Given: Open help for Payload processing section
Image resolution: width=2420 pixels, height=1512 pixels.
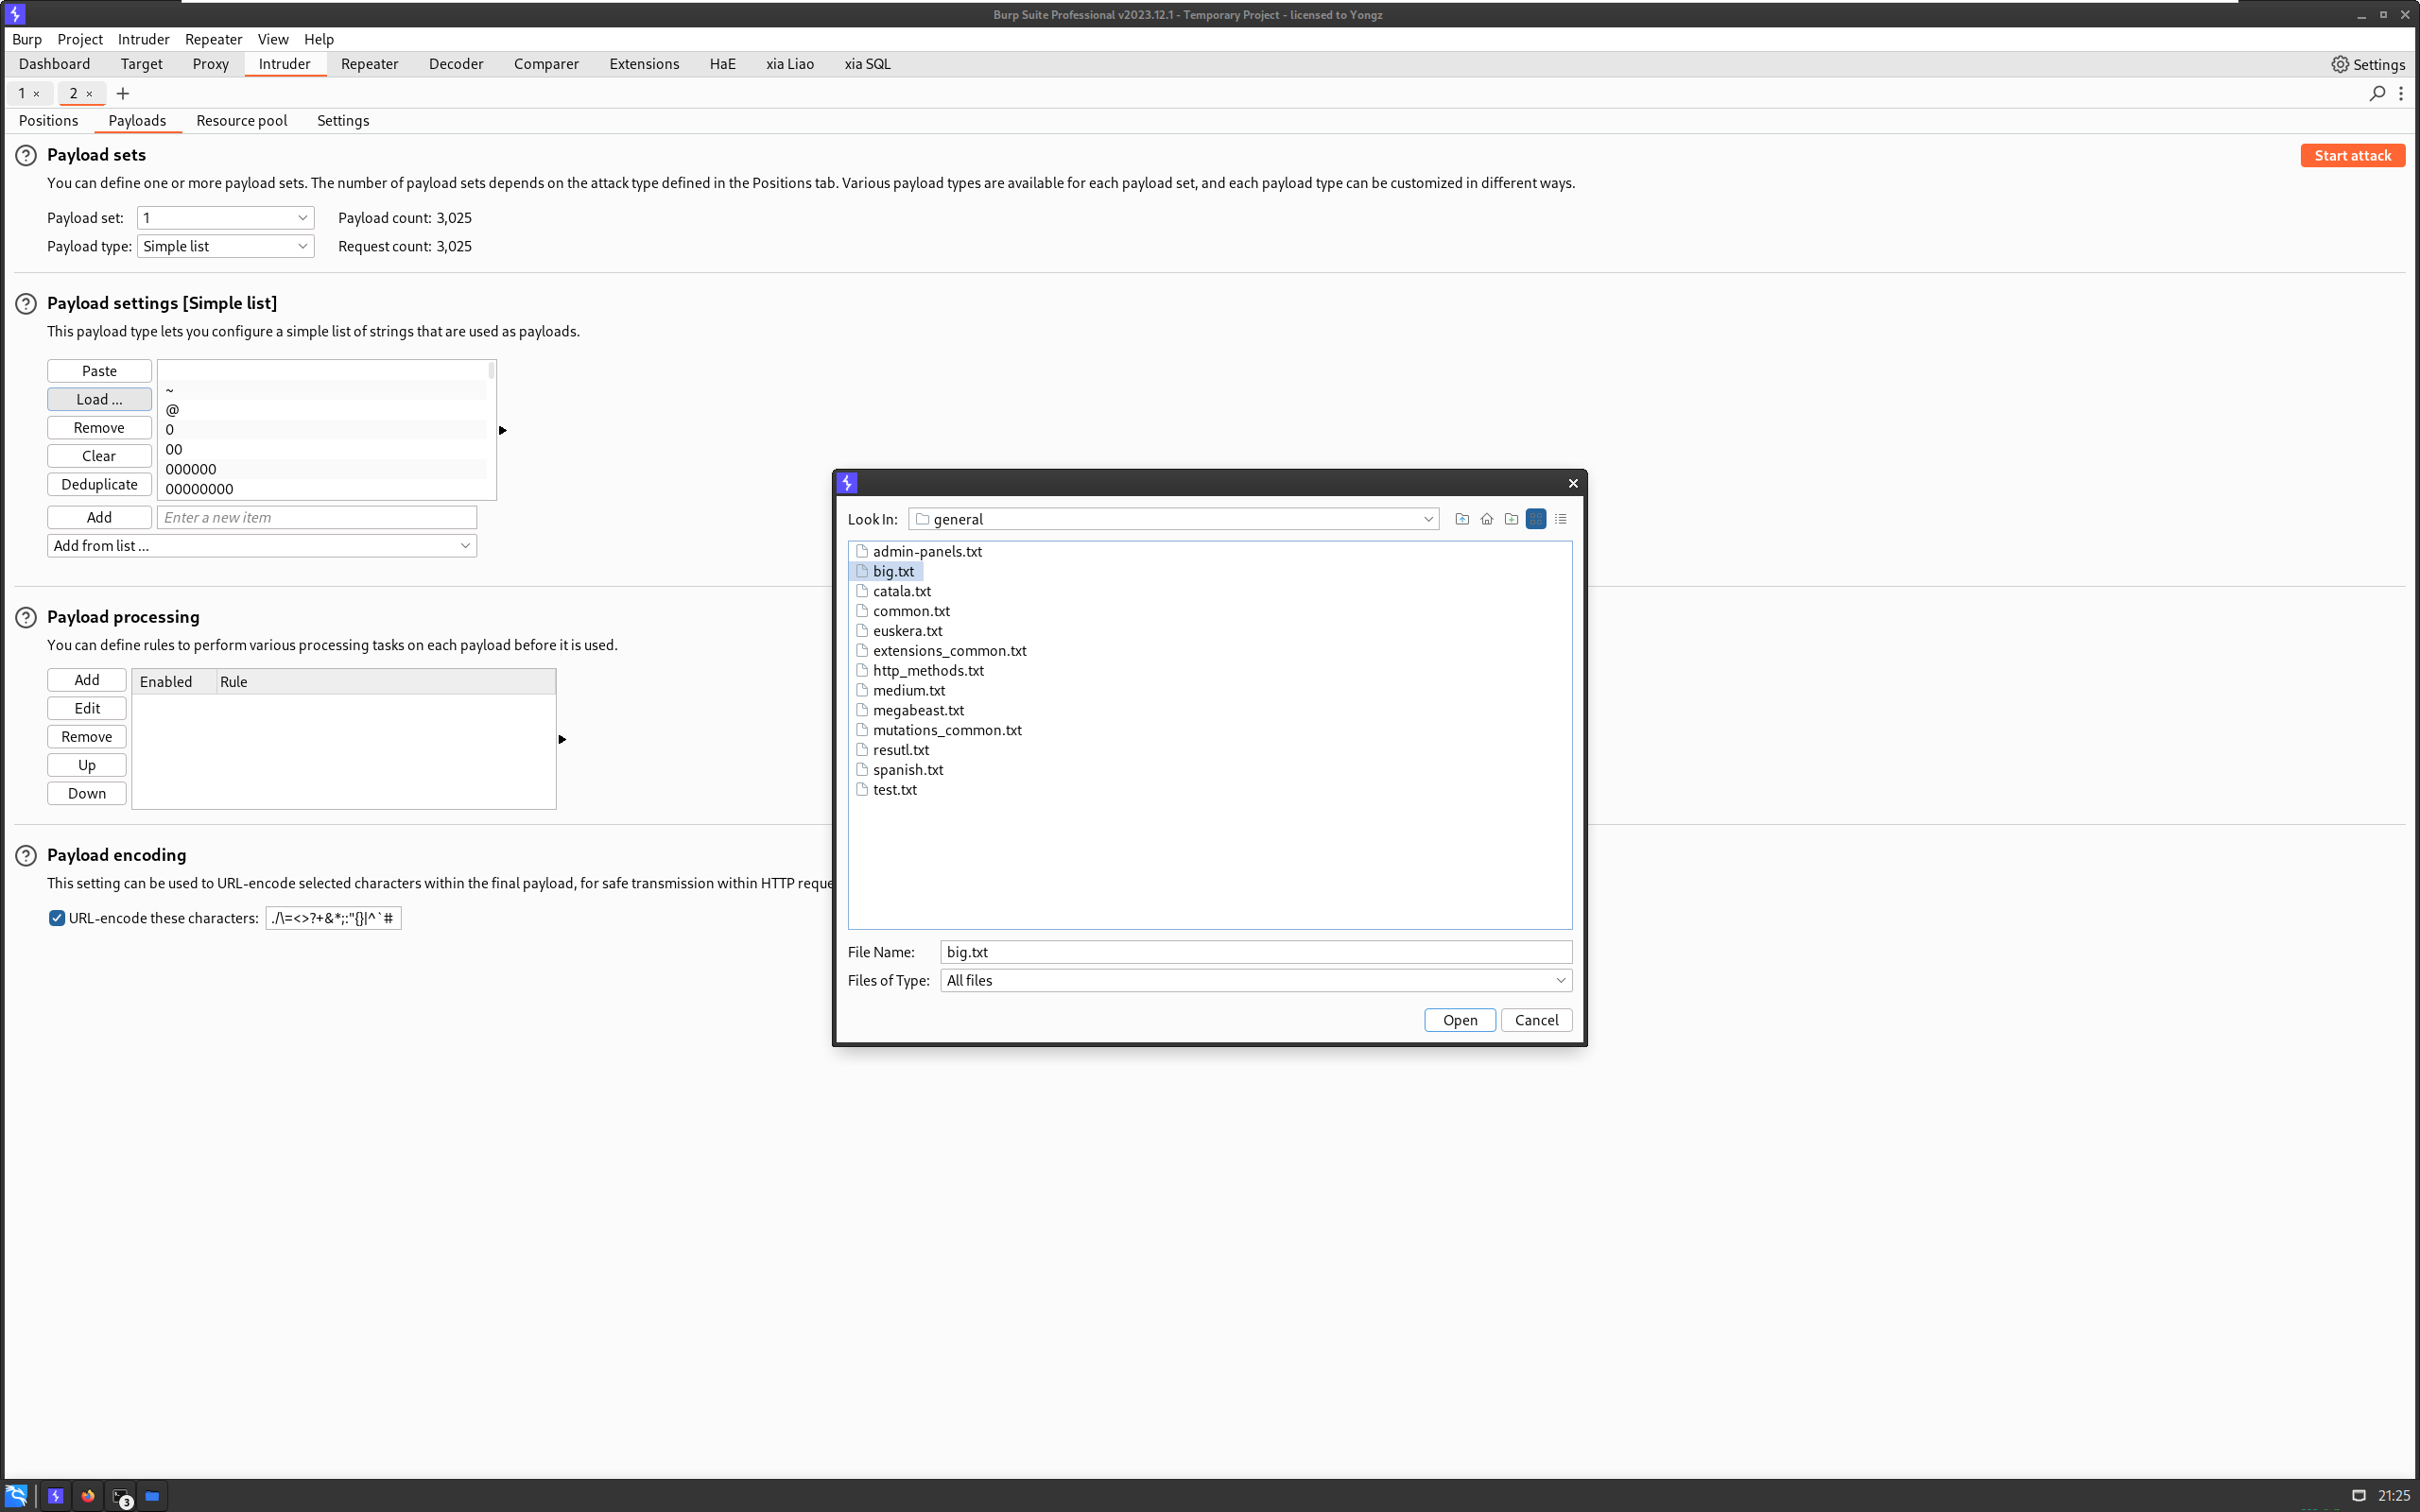Looking at the screenshot, I should (x=26, y=617).
